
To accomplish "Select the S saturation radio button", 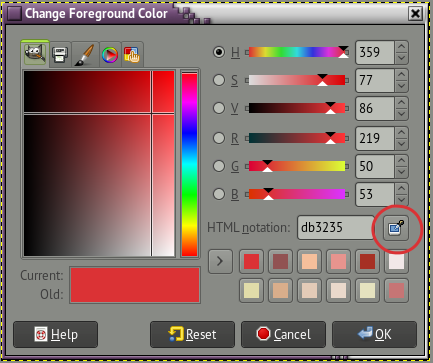I will (x=219, y=80).
